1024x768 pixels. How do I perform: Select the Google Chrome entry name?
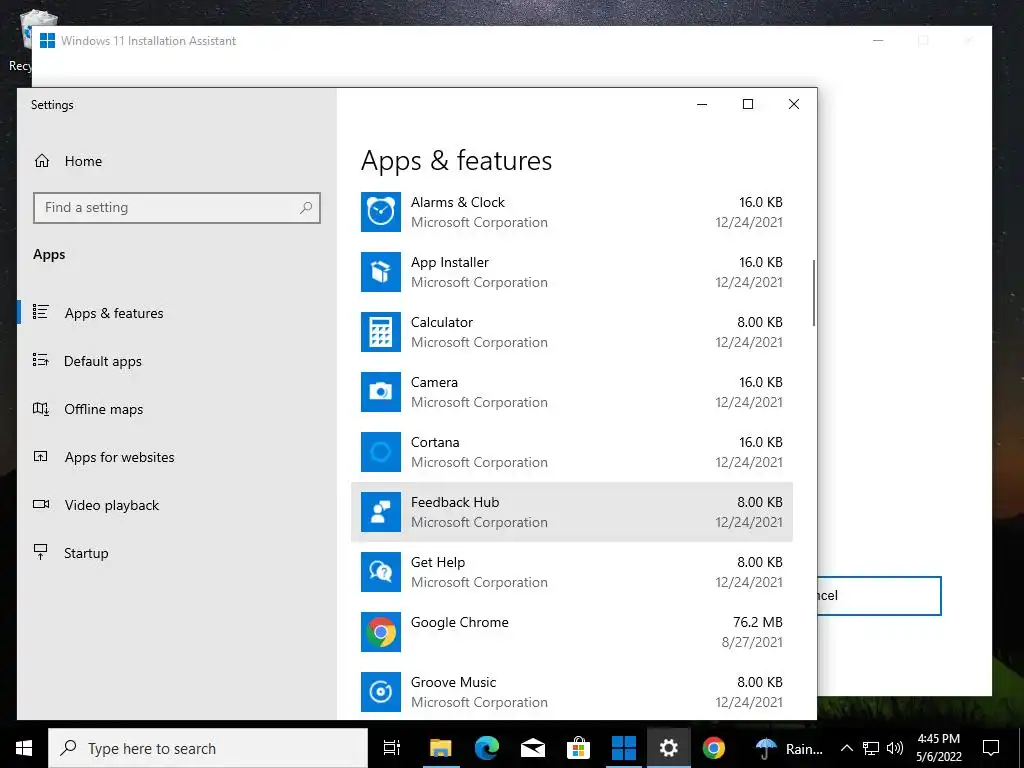tap(460, 622)
